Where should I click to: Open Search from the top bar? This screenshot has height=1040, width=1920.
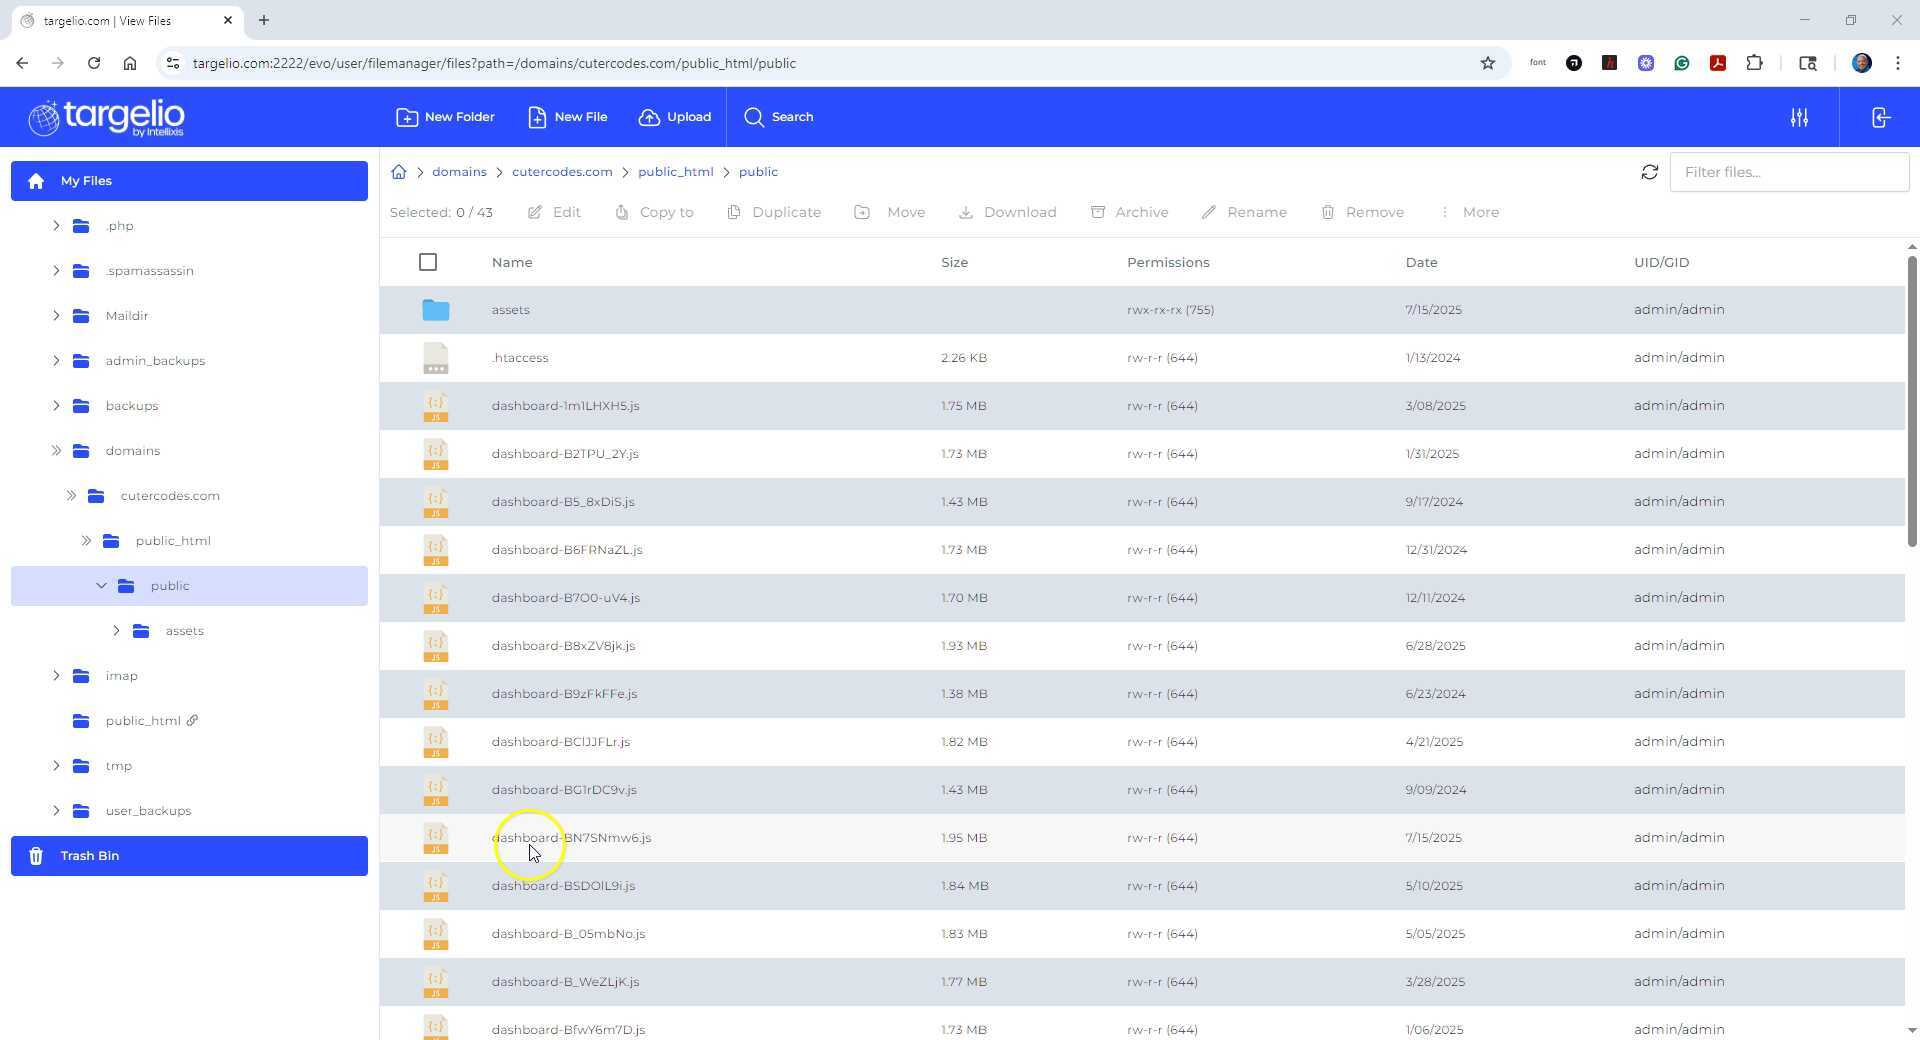(x=779, y=117)
